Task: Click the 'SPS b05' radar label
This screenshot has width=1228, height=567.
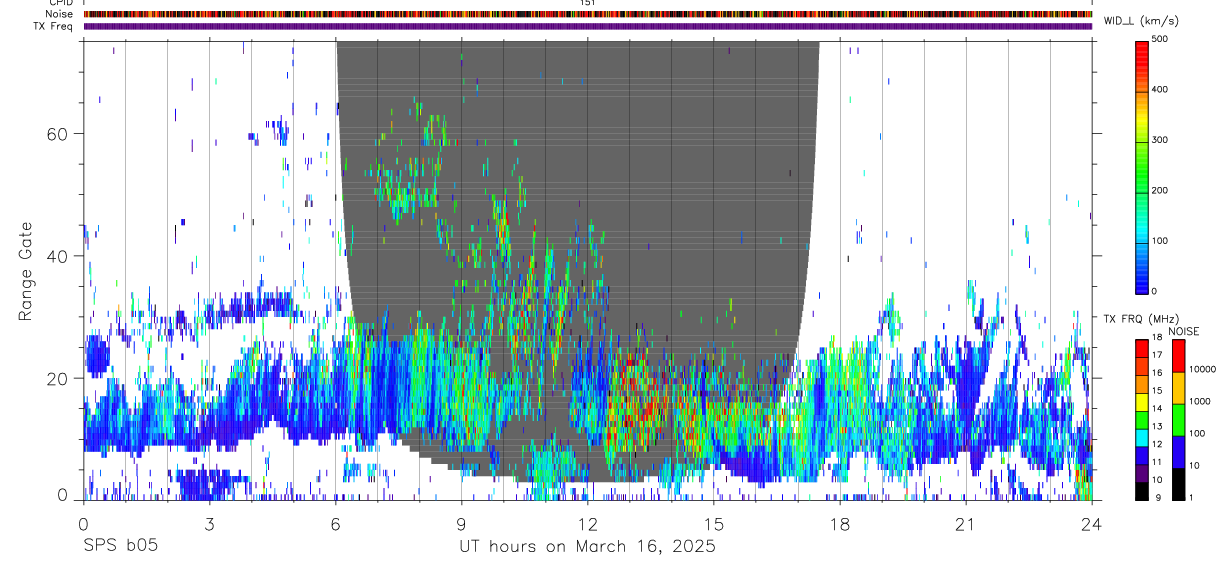Action: (120, 547)
